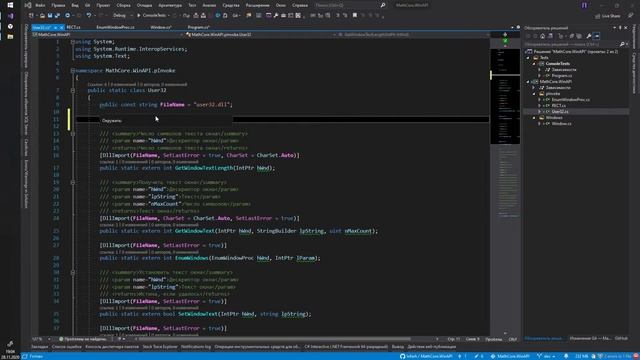Open the Stack Trace Explorer bottom tab
640x360 pixels.
pyautogui.click(x=160, y=347)
